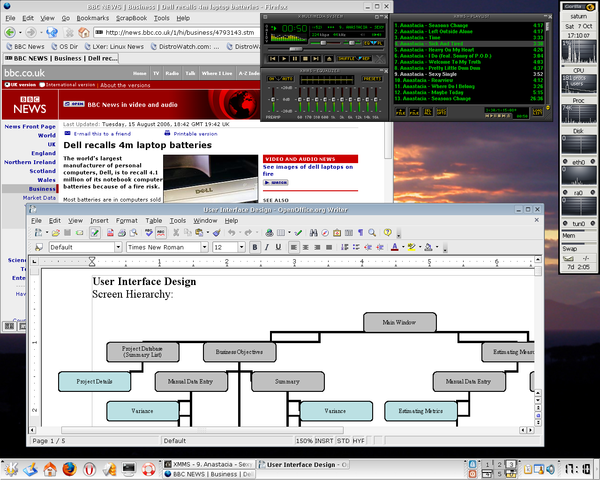The width and height of the screenshot is (600, 480).
Task: Click Undo arrow in Writer toolbar
Action: [x=232, y=232]
